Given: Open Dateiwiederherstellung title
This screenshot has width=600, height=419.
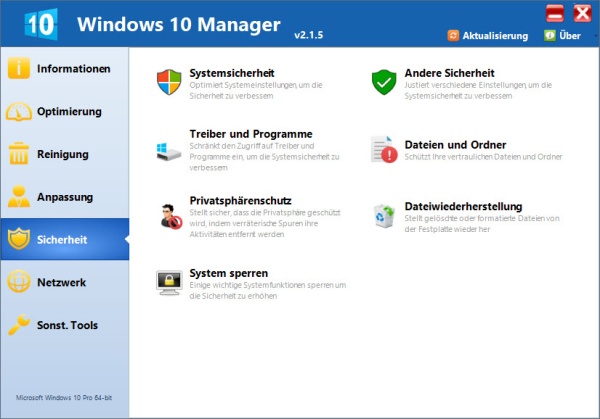Looking at the screenshot, I should [x=463, y=206].
